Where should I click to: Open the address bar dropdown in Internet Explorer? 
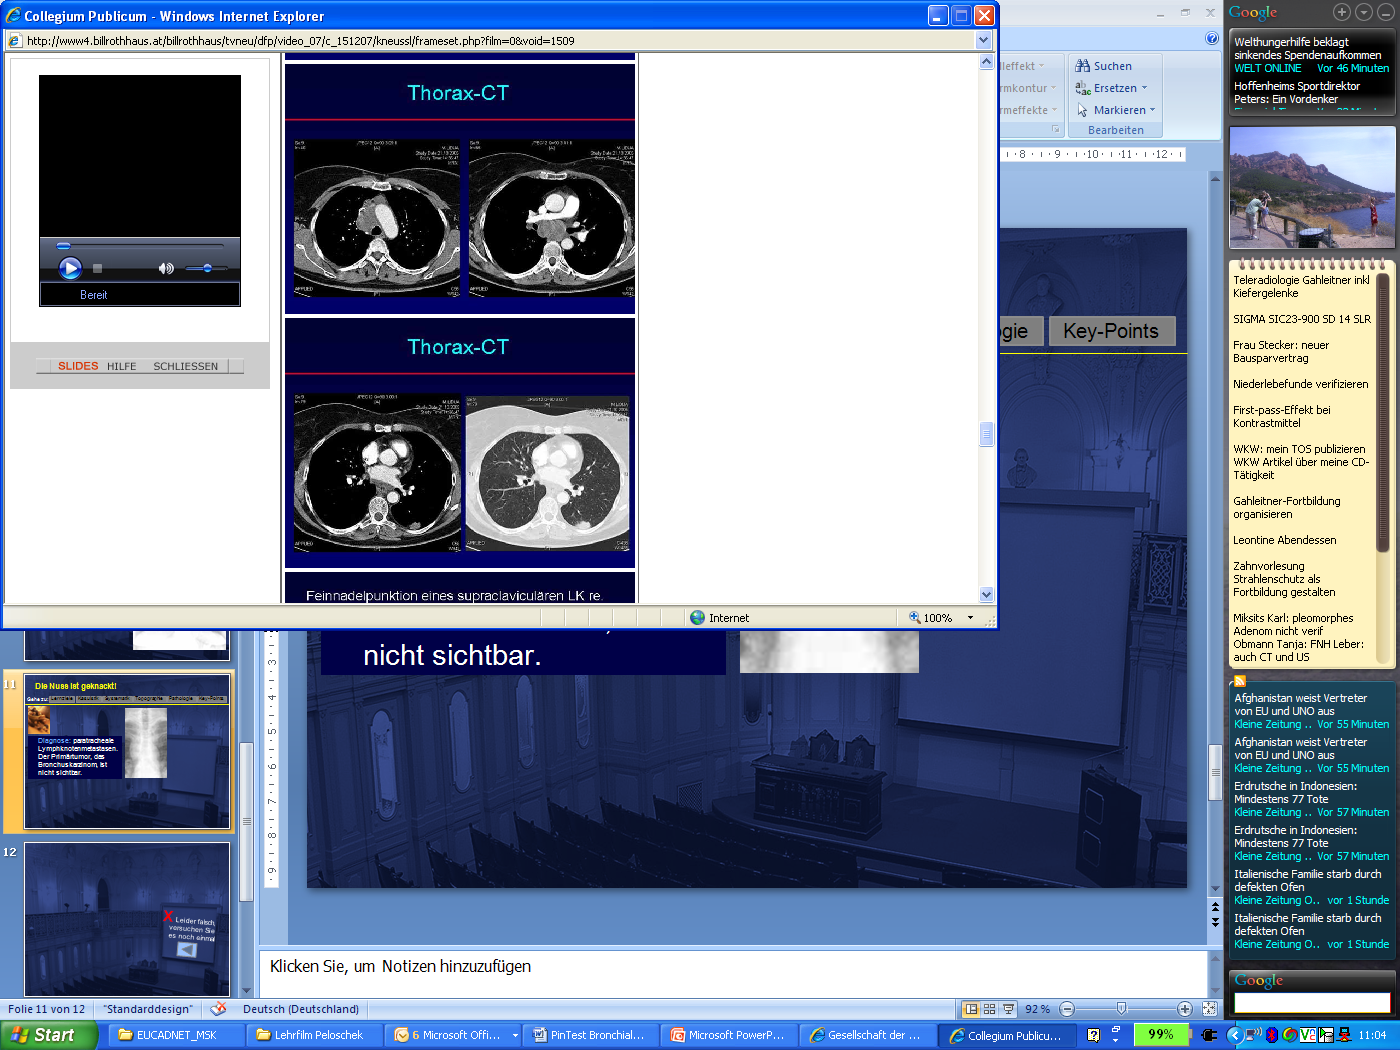pos(983,41)
